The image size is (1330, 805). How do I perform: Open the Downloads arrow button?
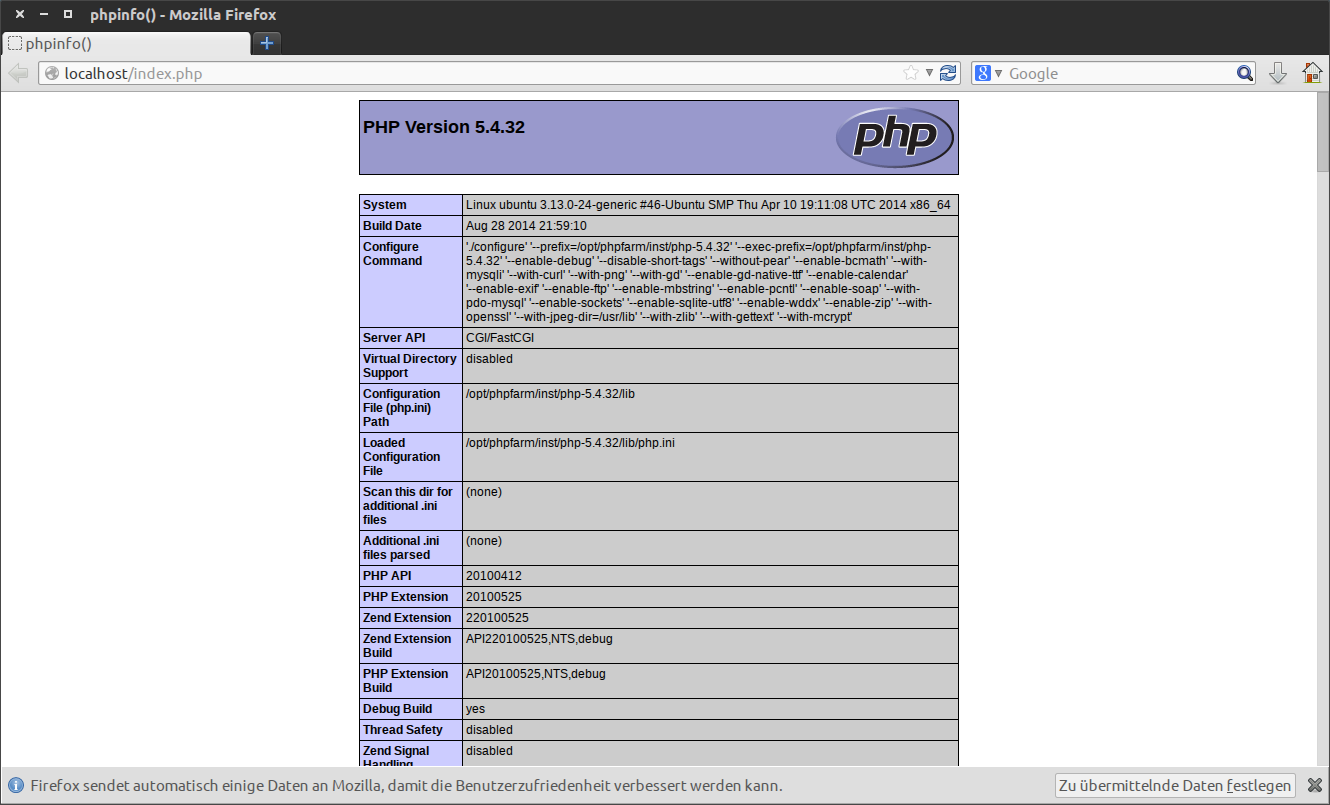coord(1277,73)
